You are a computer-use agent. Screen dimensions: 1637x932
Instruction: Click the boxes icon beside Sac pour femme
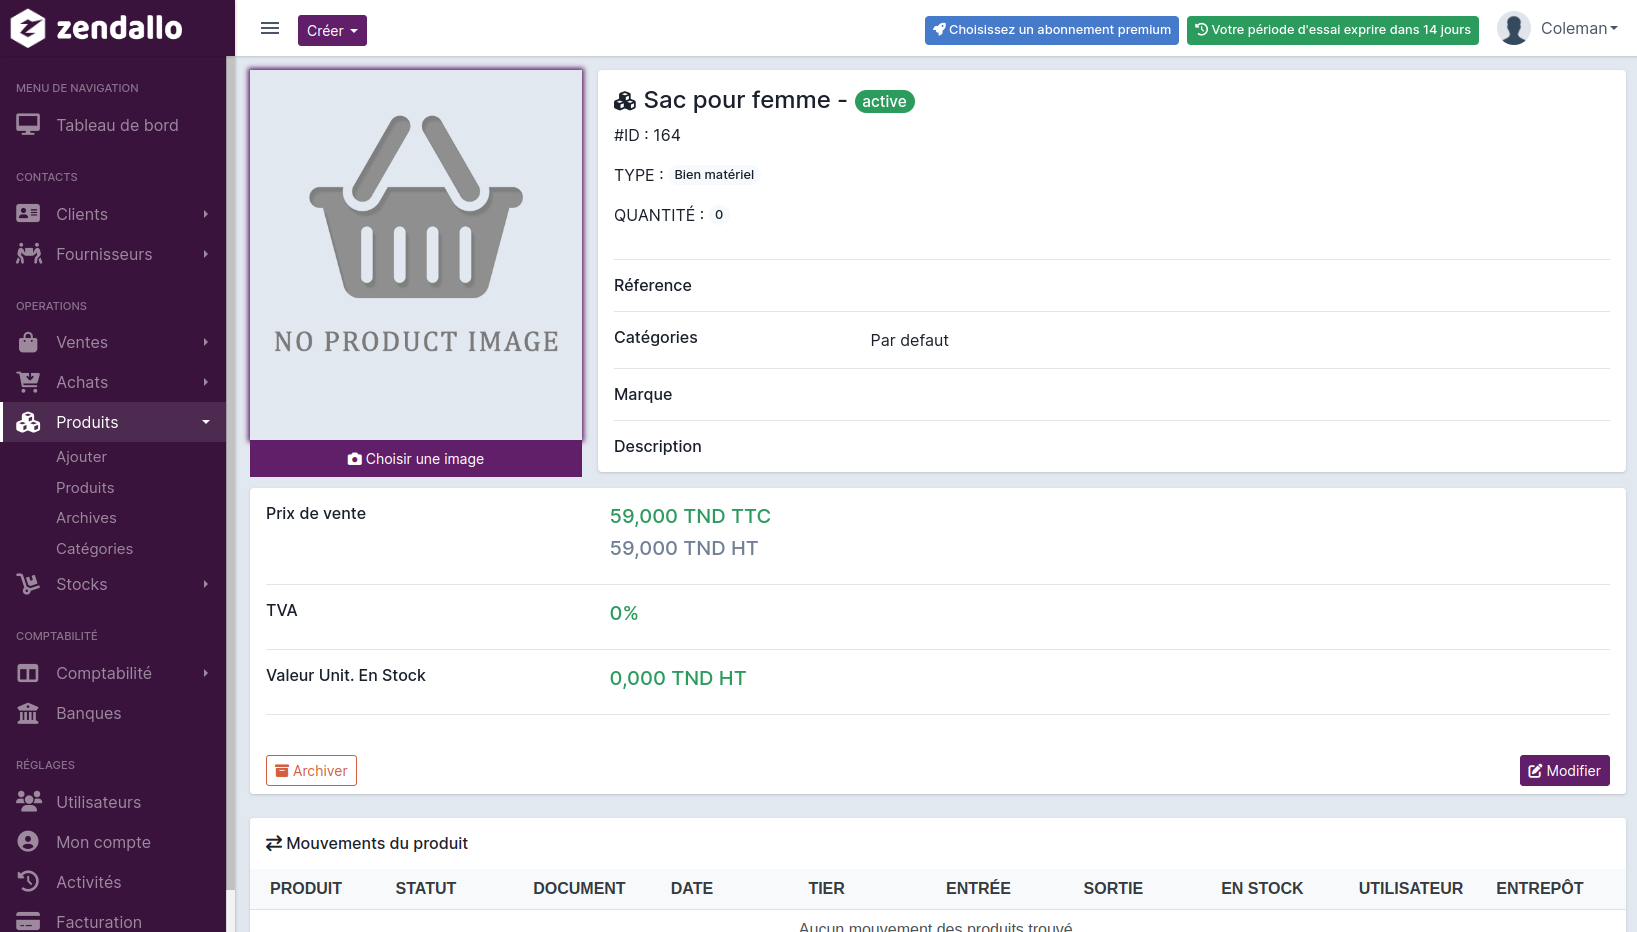(x=625, y=101)
